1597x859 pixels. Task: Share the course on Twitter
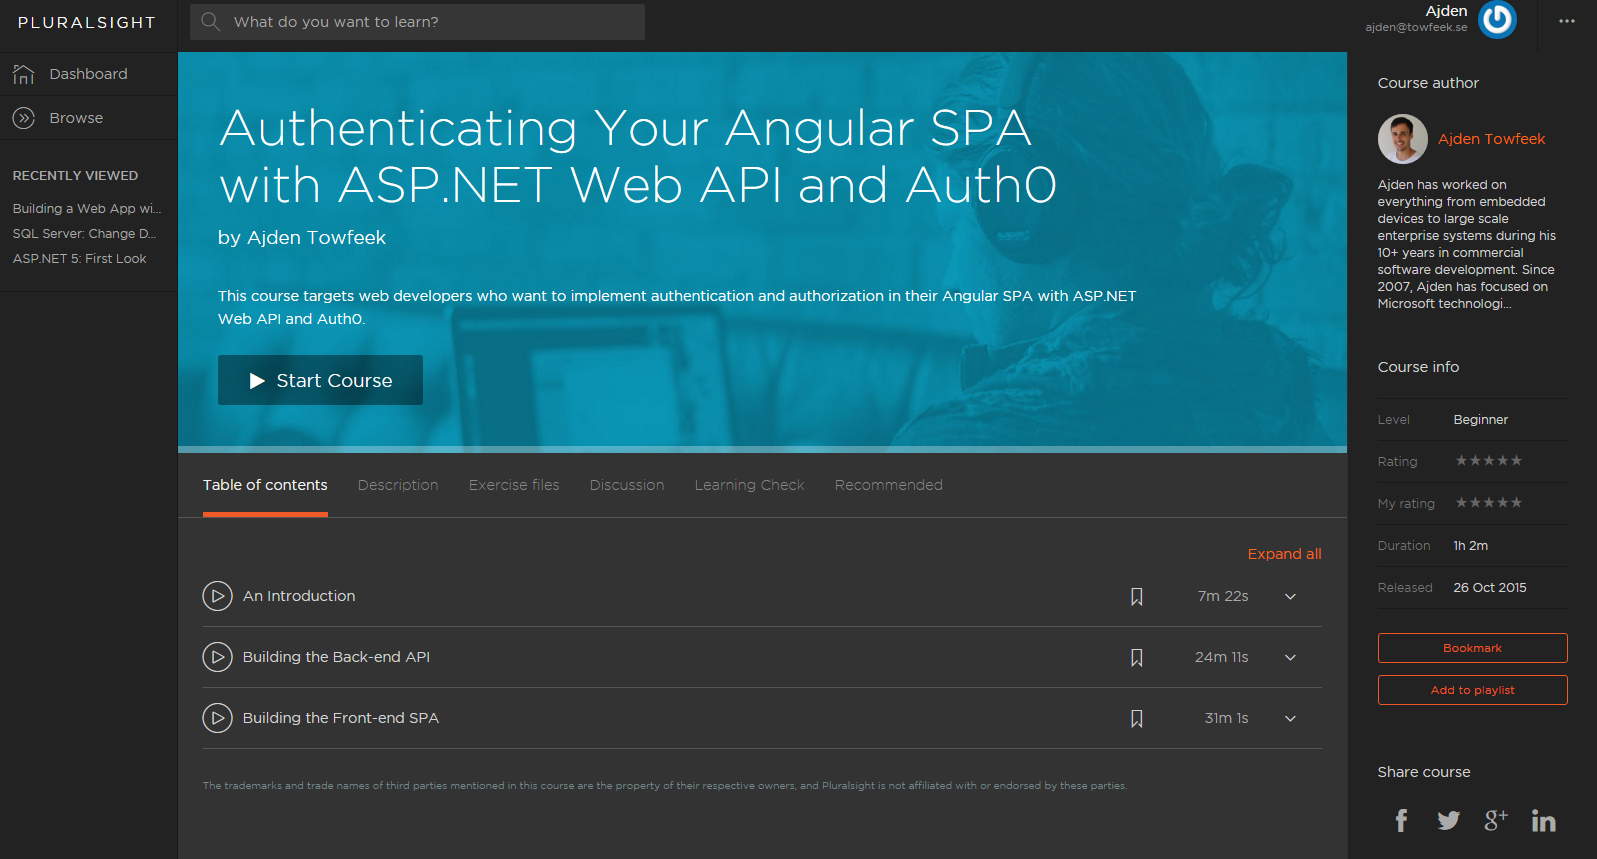1448,821
